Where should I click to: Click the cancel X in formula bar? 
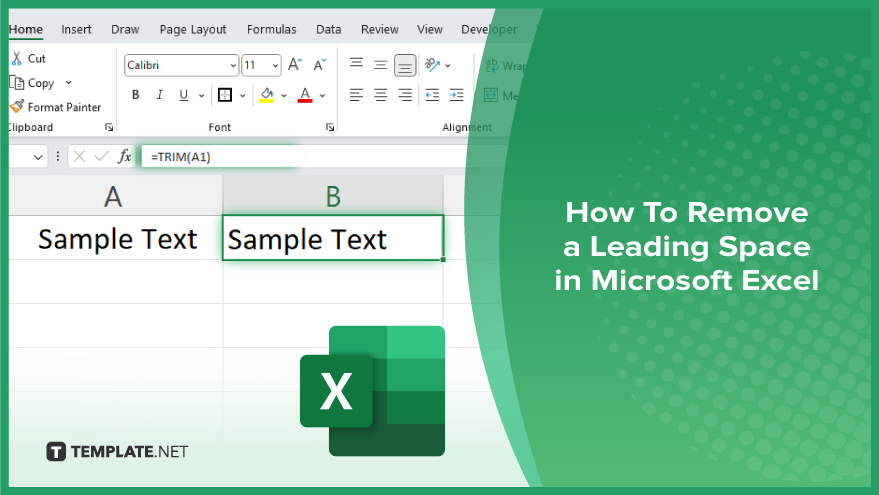tap(79, 156)
